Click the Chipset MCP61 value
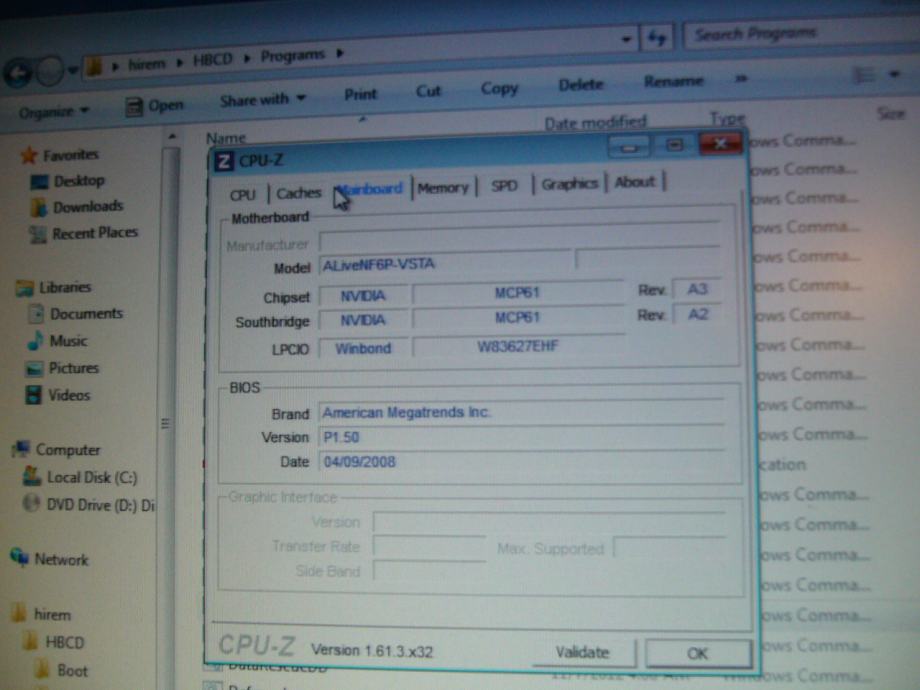This screenshot has width=920, height=690. coord(518,292)
